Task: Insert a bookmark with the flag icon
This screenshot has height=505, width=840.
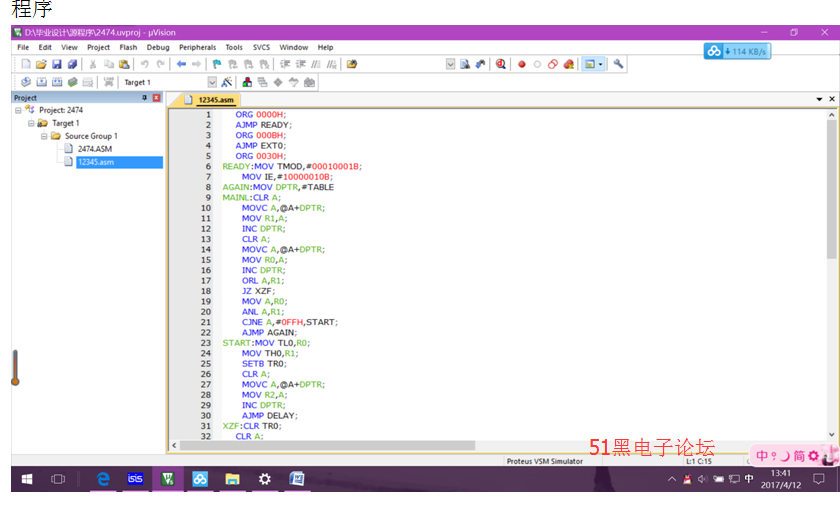Action: 217,64
